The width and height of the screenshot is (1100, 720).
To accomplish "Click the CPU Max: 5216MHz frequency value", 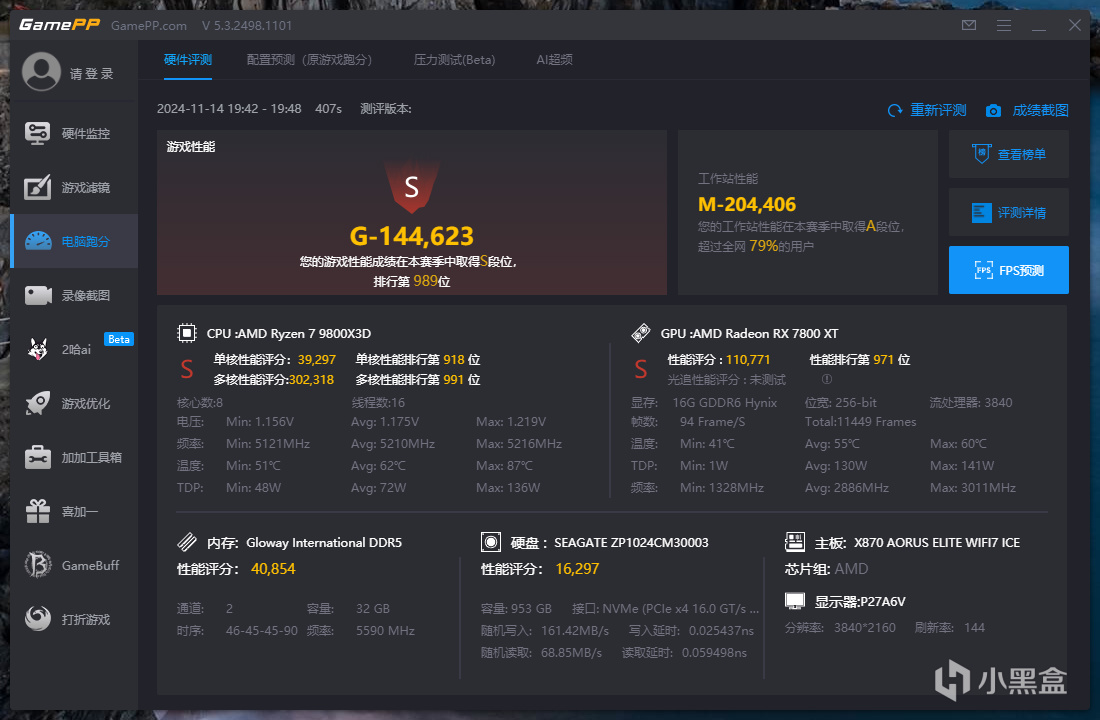I will coord(518,444).
